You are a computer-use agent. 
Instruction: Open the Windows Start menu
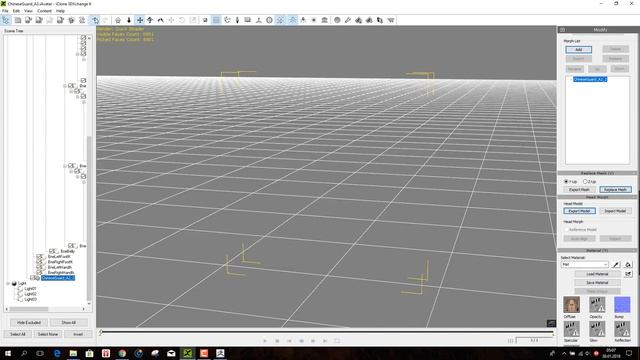[8, 353]
